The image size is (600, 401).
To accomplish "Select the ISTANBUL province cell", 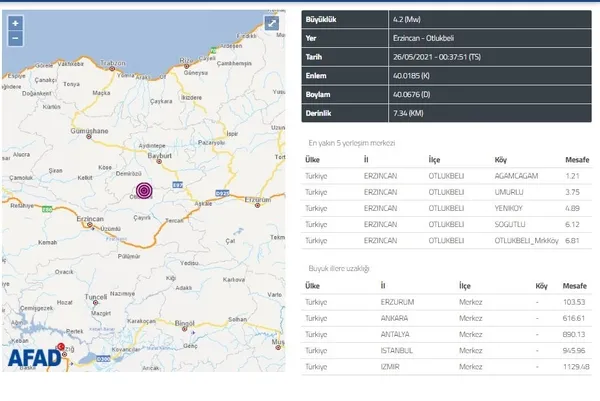I will (x=396, y=350).
